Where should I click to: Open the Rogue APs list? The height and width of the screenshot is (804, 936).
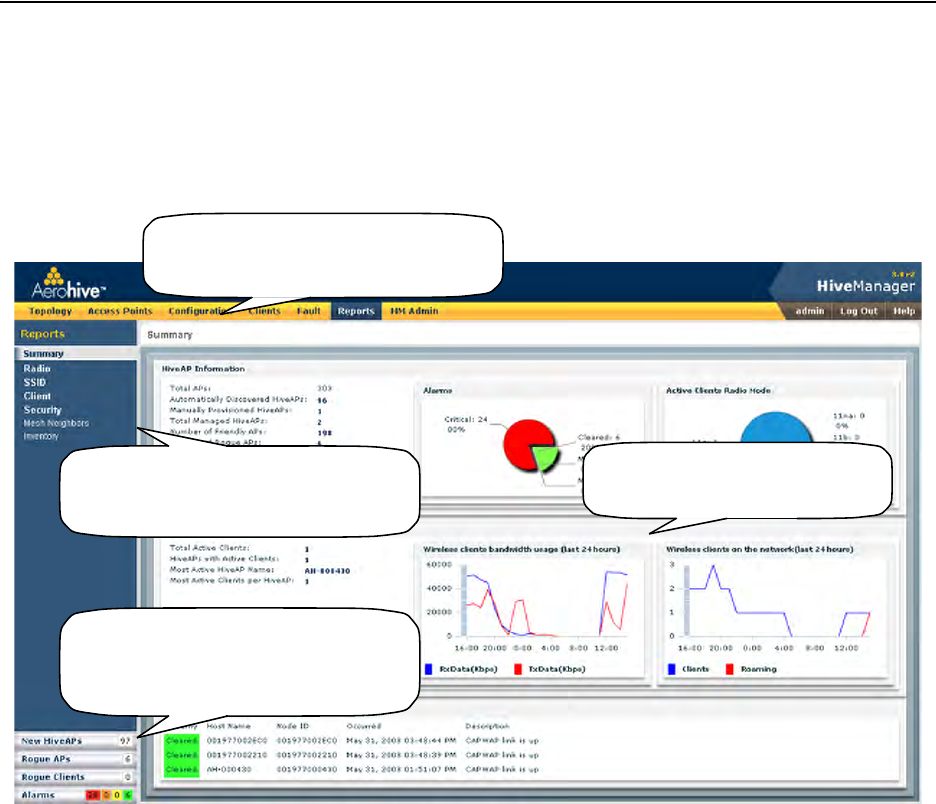[x=74, y=759]
